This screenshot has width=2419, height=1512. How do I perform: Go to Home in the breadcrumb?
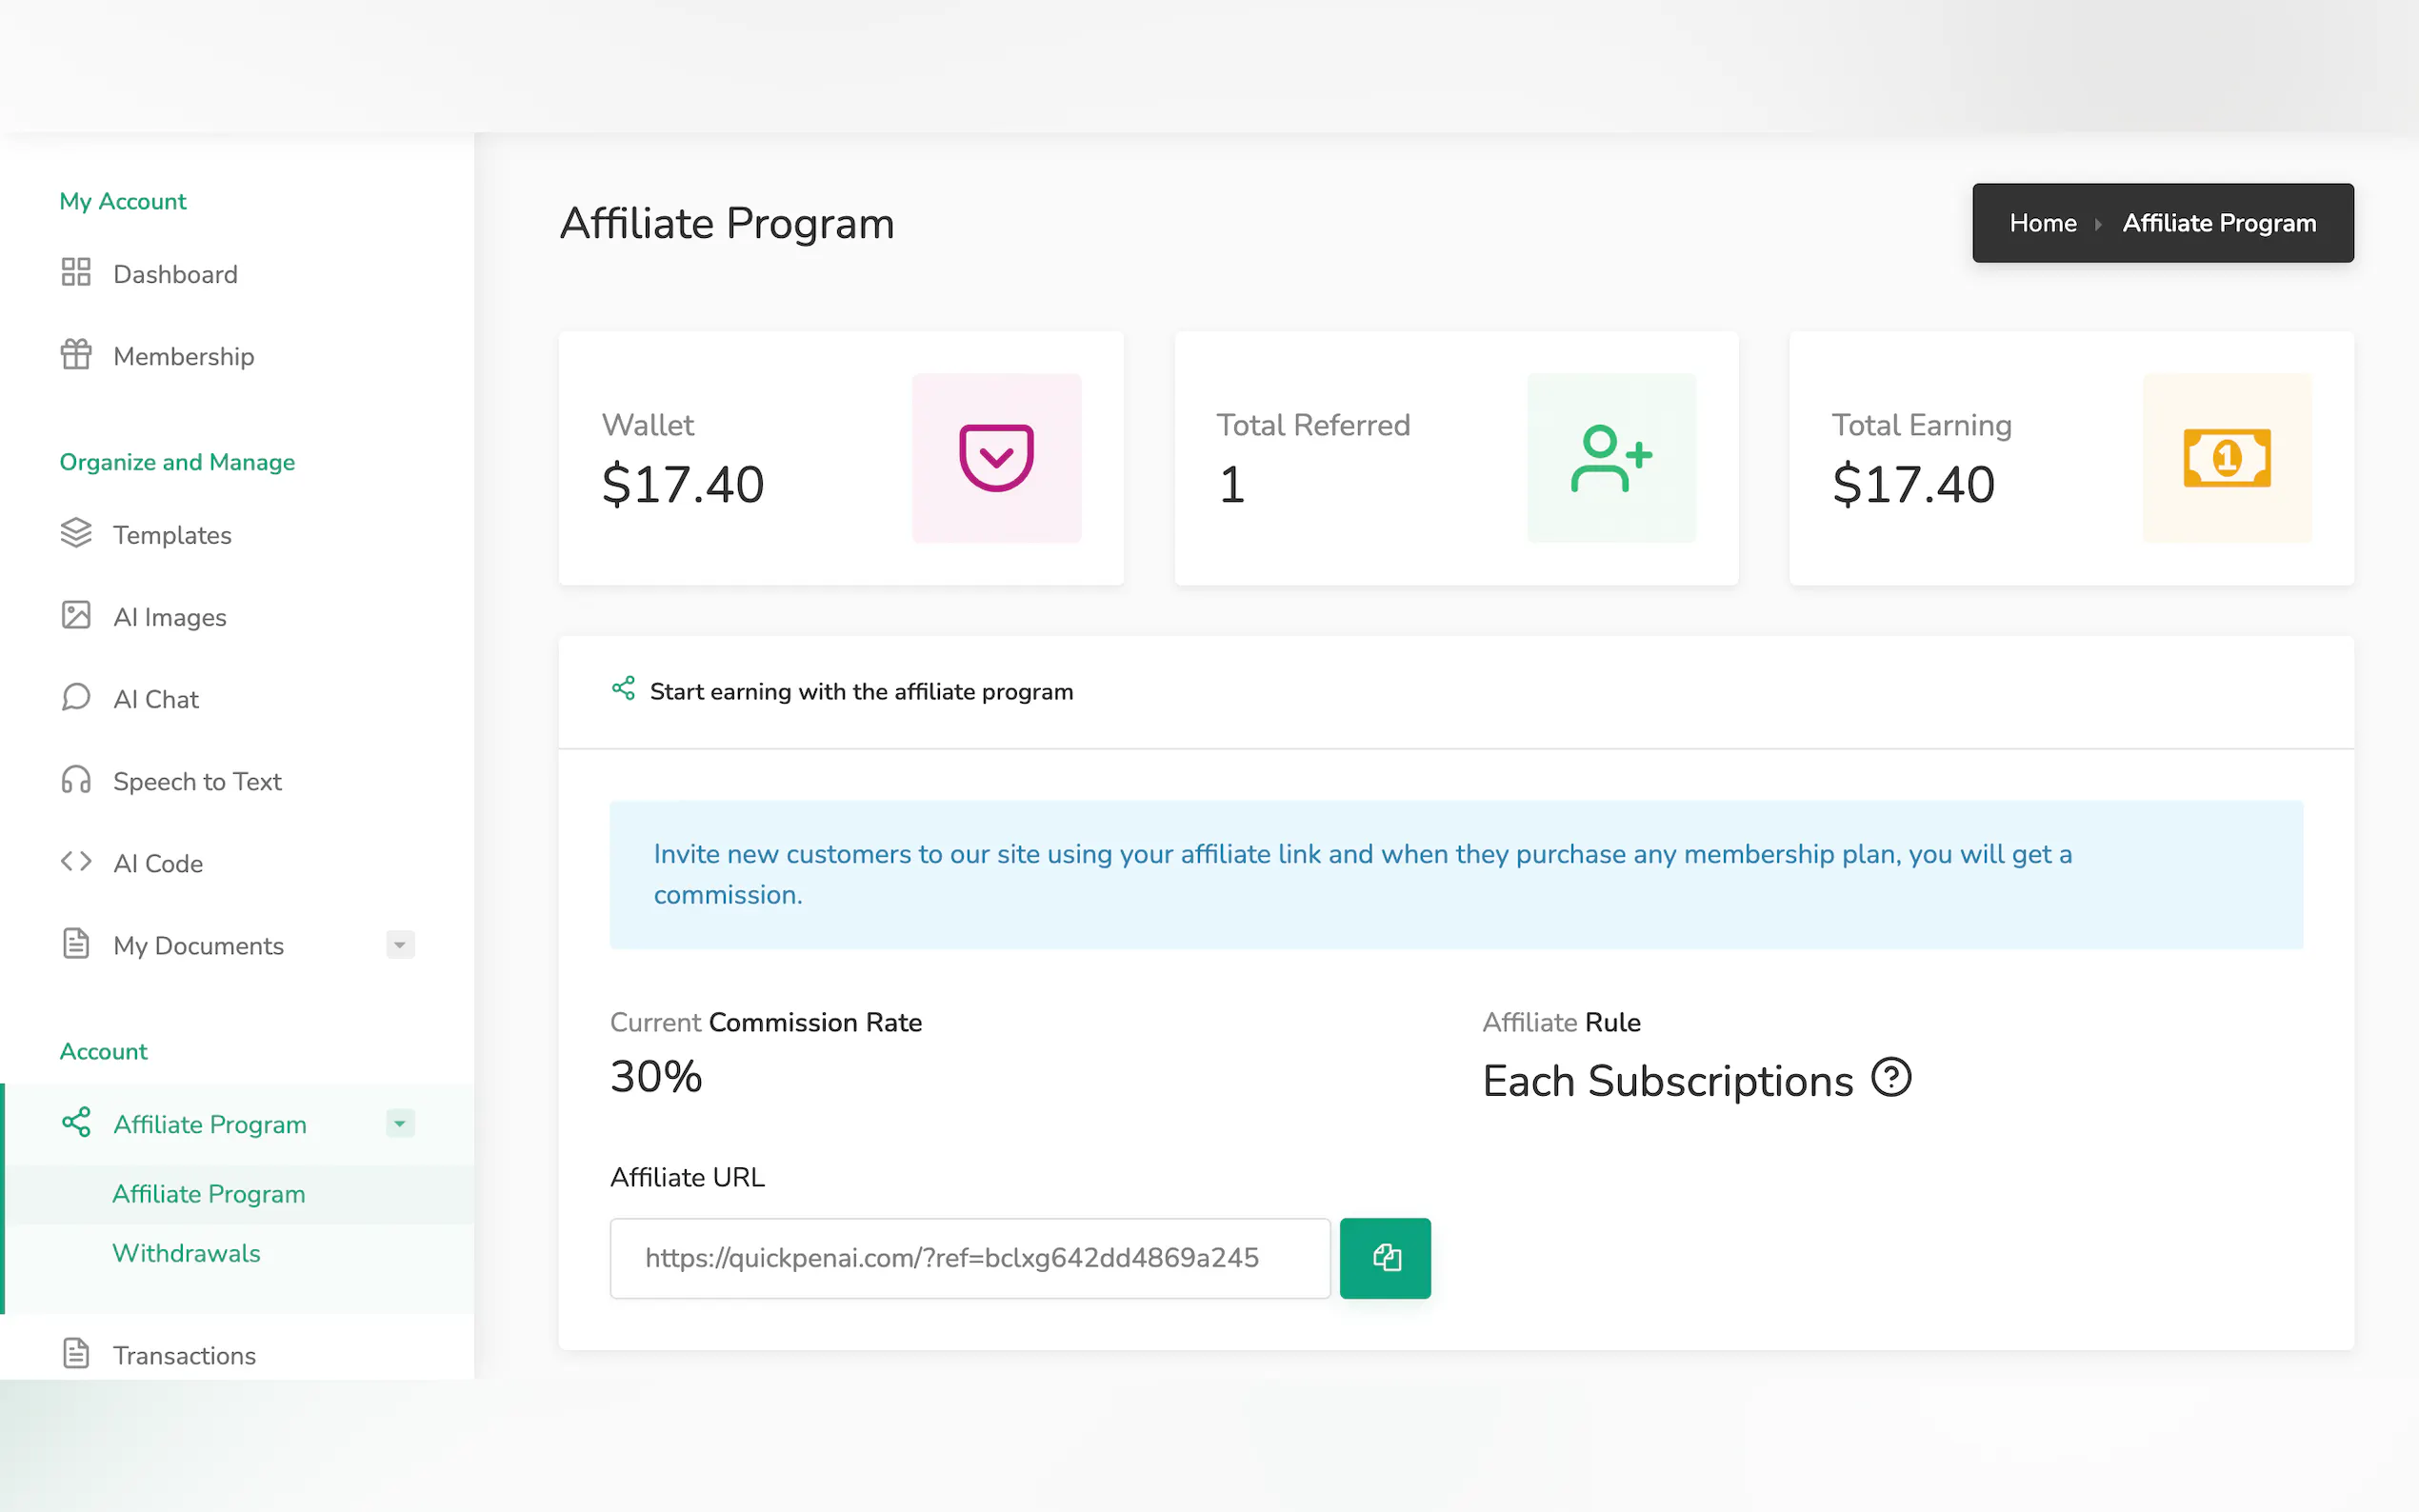click(2043, 223)
